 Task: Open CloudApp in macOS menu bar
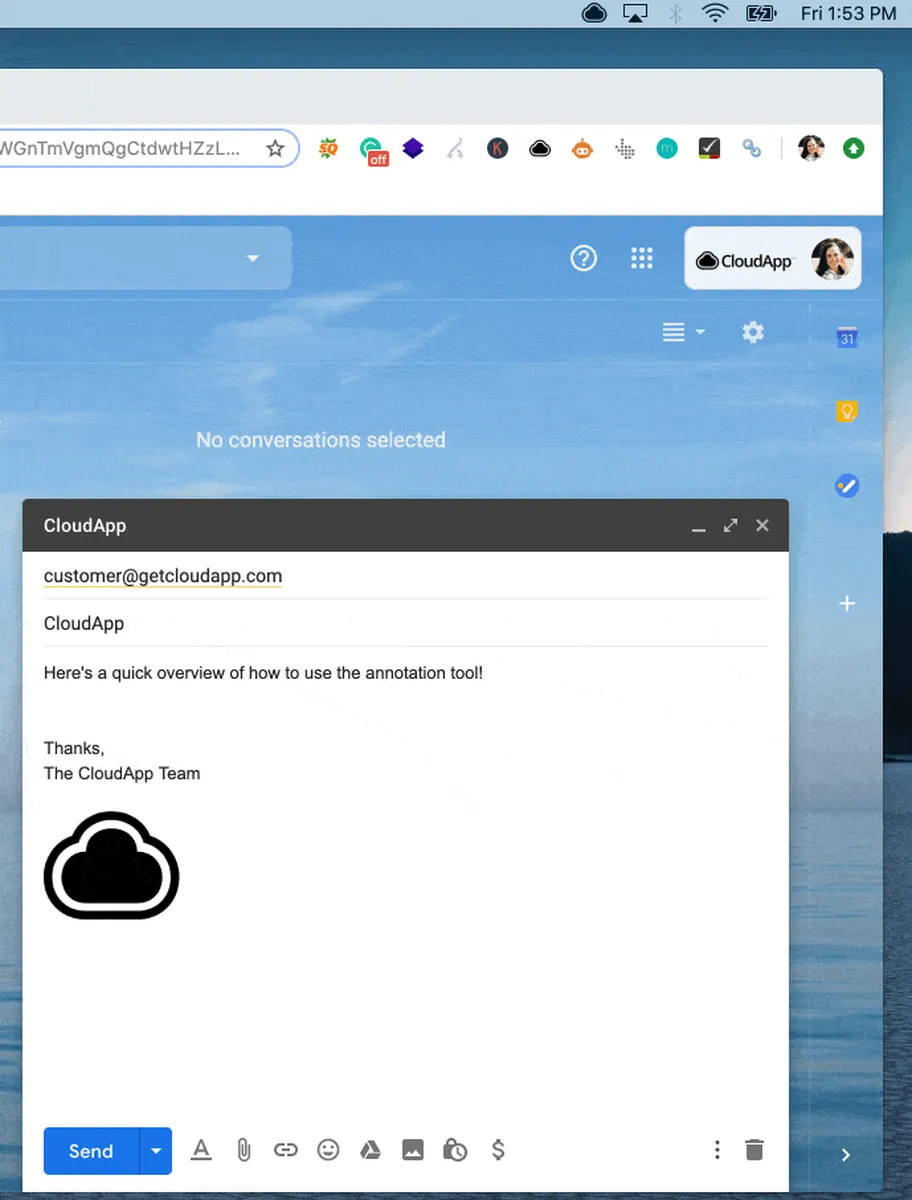(594, 13)
